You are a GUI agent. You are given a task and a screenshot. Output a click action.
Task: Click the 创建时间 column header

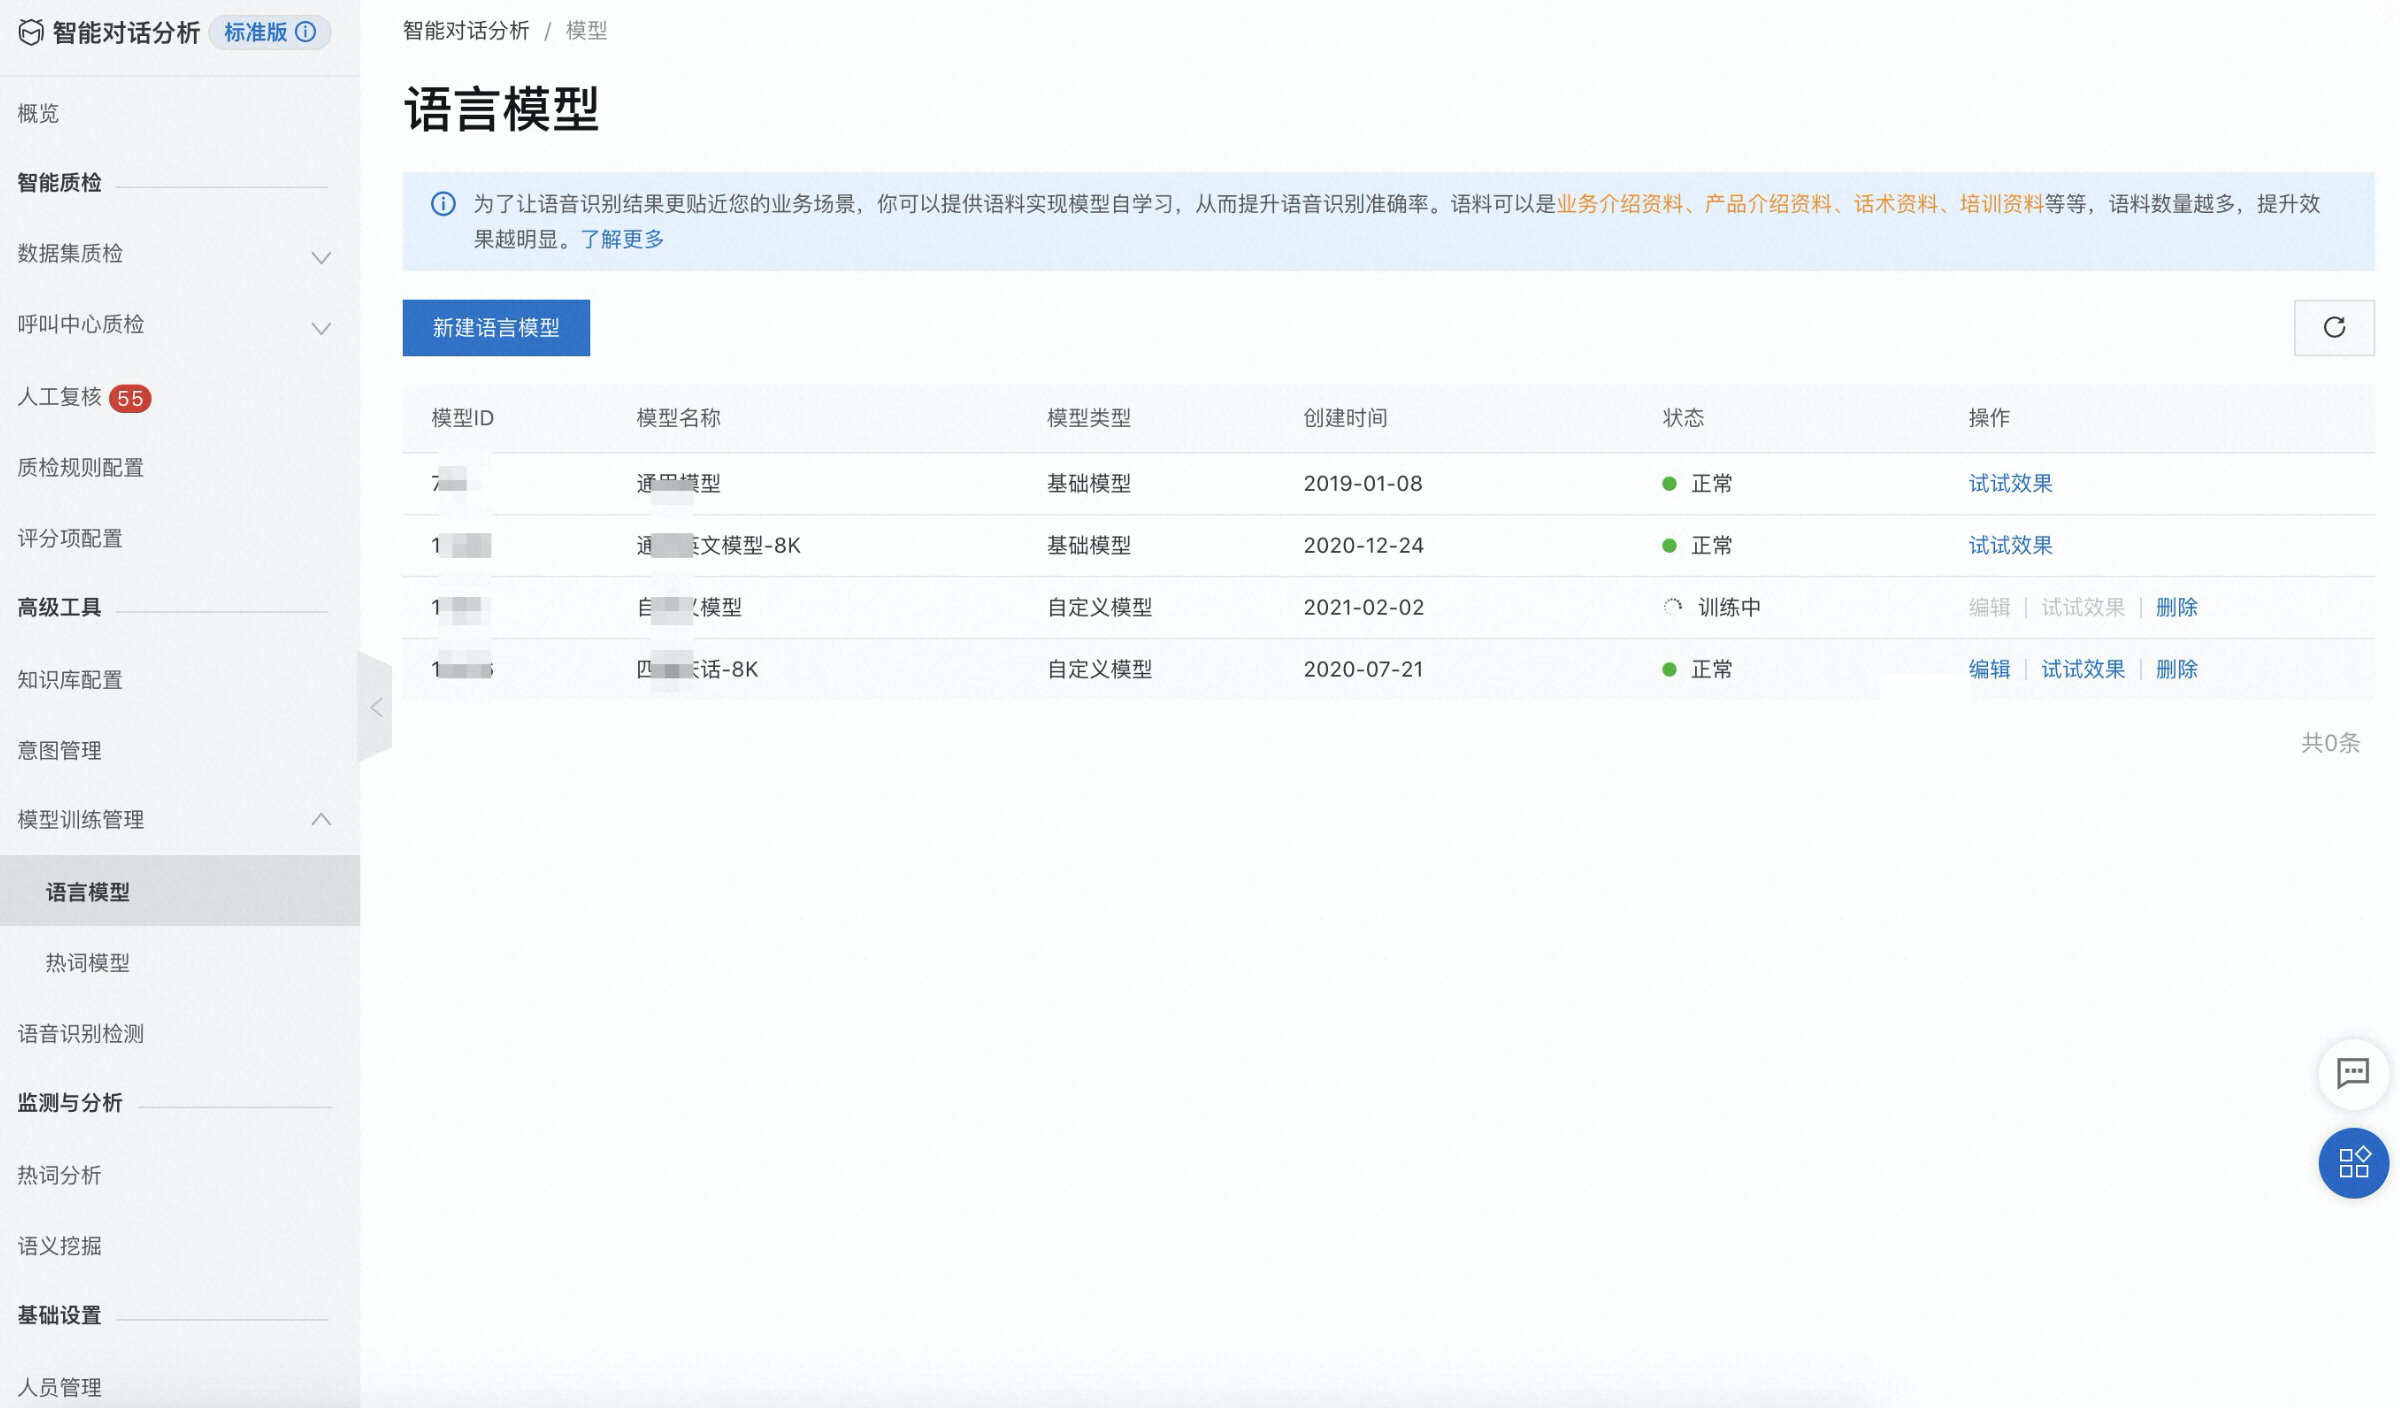point(1345,418)
